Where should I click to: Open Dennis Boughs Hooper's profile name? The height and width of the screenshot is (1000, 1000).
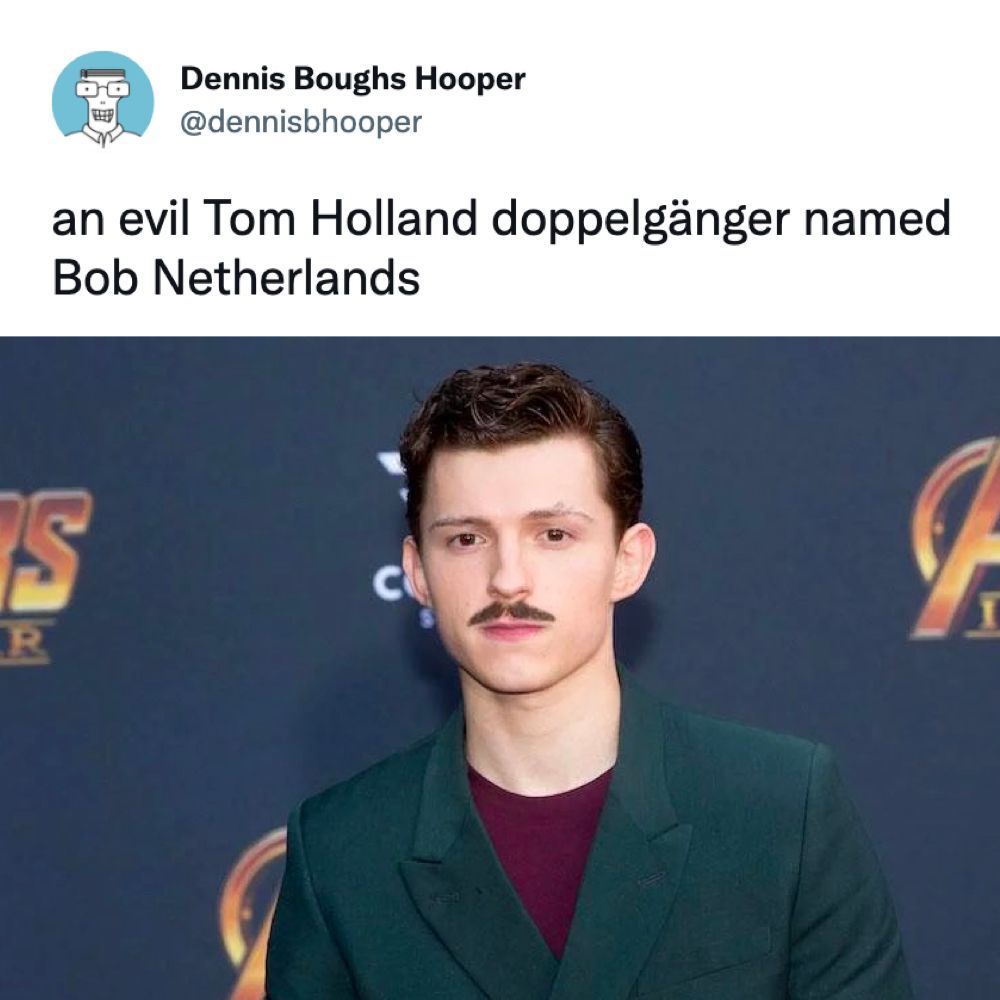coord(353,79)
